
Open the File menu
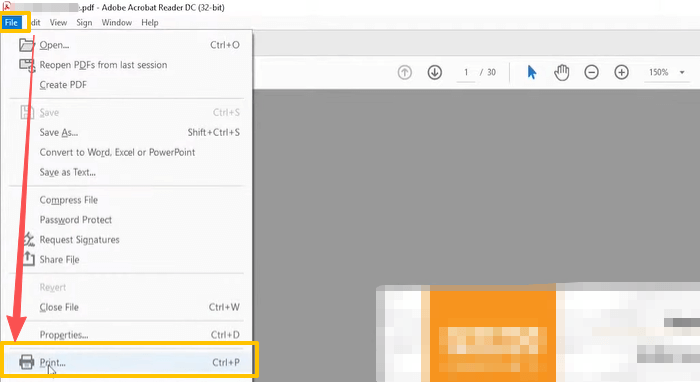tap(12, 23)
